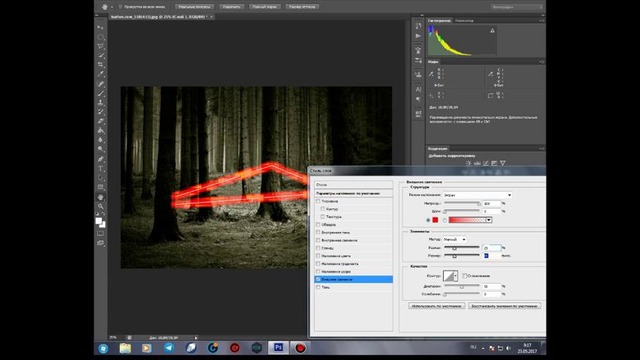Enable the Текстура sub-option checkbox
Image resolution: width=640 pixels, height=360 pixels.
[x=322, y=217]
